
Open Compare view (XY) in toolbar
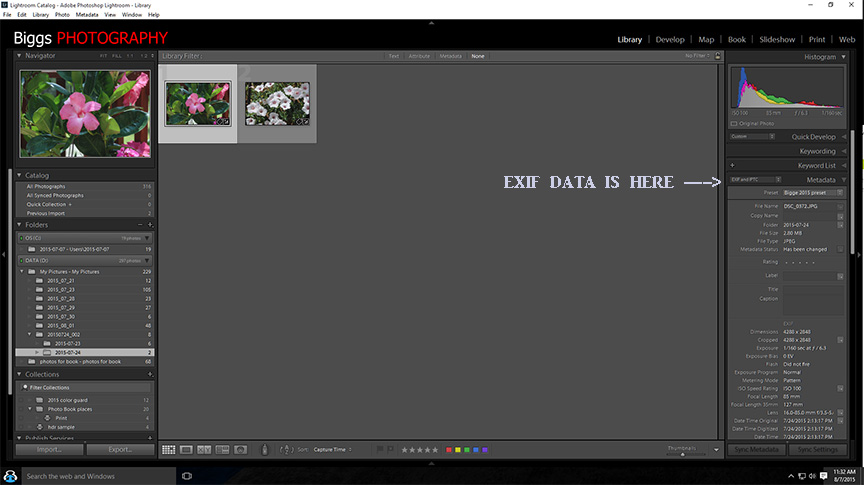(204, 450)
